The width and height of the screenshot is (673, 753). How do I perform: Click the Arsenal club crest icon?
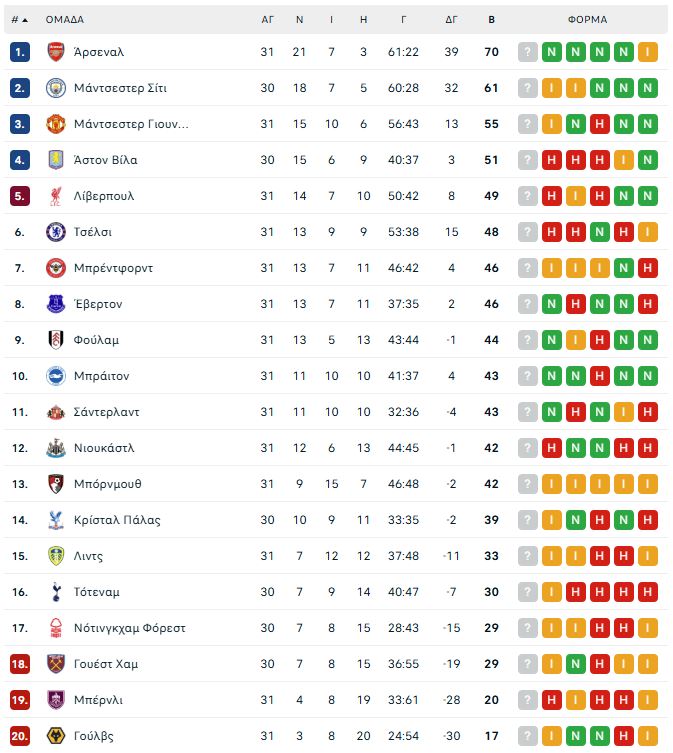point(55,52)
